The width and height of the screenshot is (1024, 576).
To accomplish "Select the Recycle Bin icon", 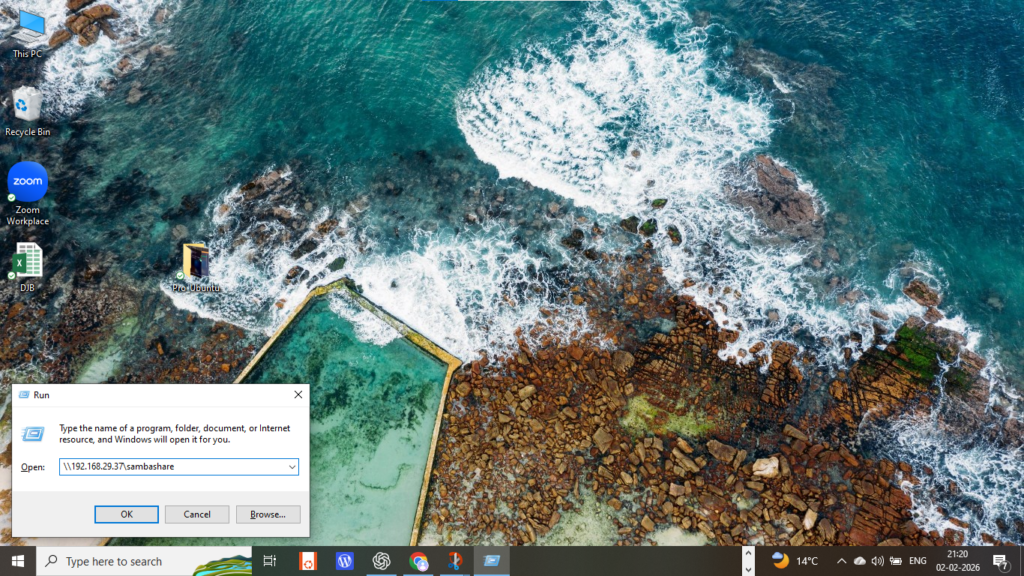I will [x=27, y=111].
